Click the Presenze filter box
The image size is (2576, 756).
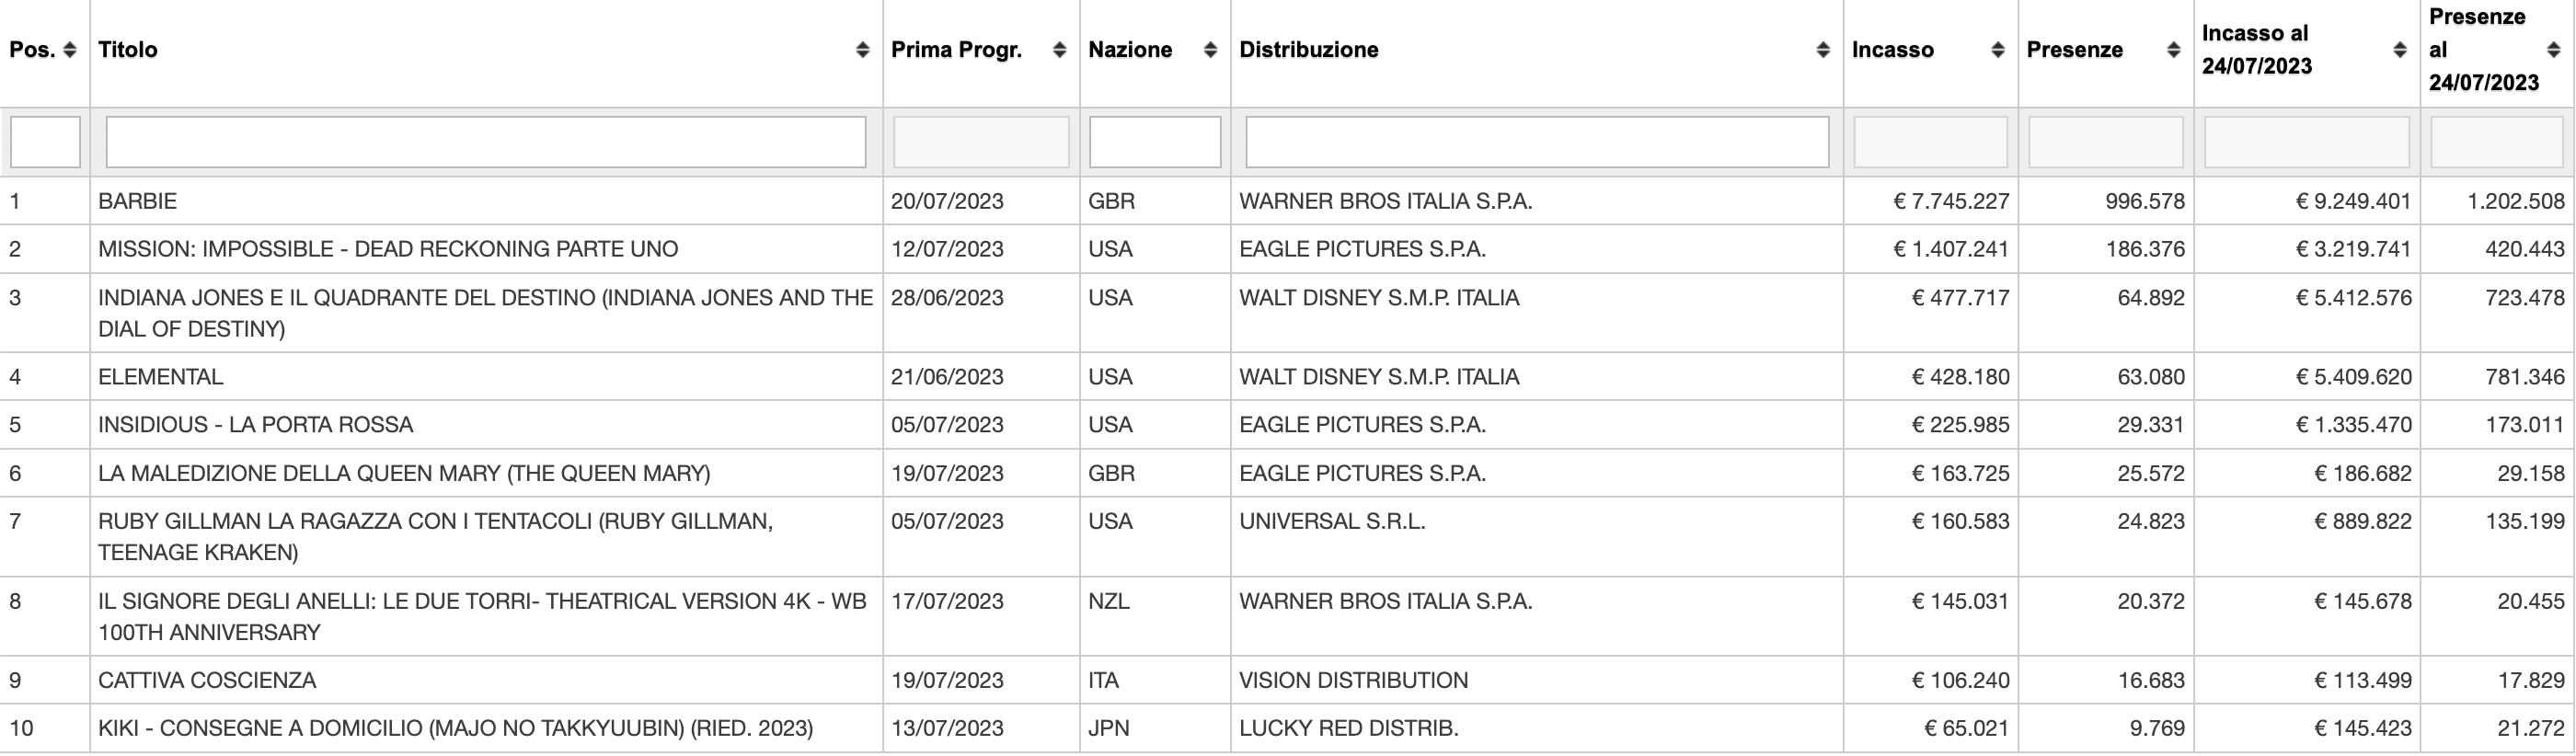point(2105,142)
